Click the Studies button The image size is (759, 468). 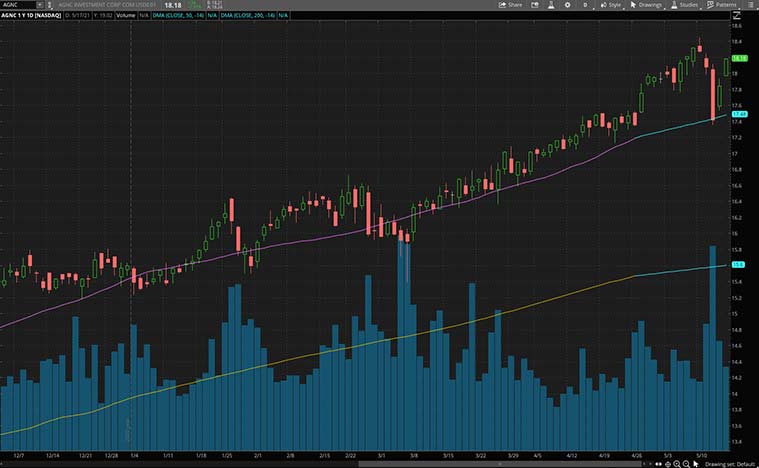click(x=685, y=5)
